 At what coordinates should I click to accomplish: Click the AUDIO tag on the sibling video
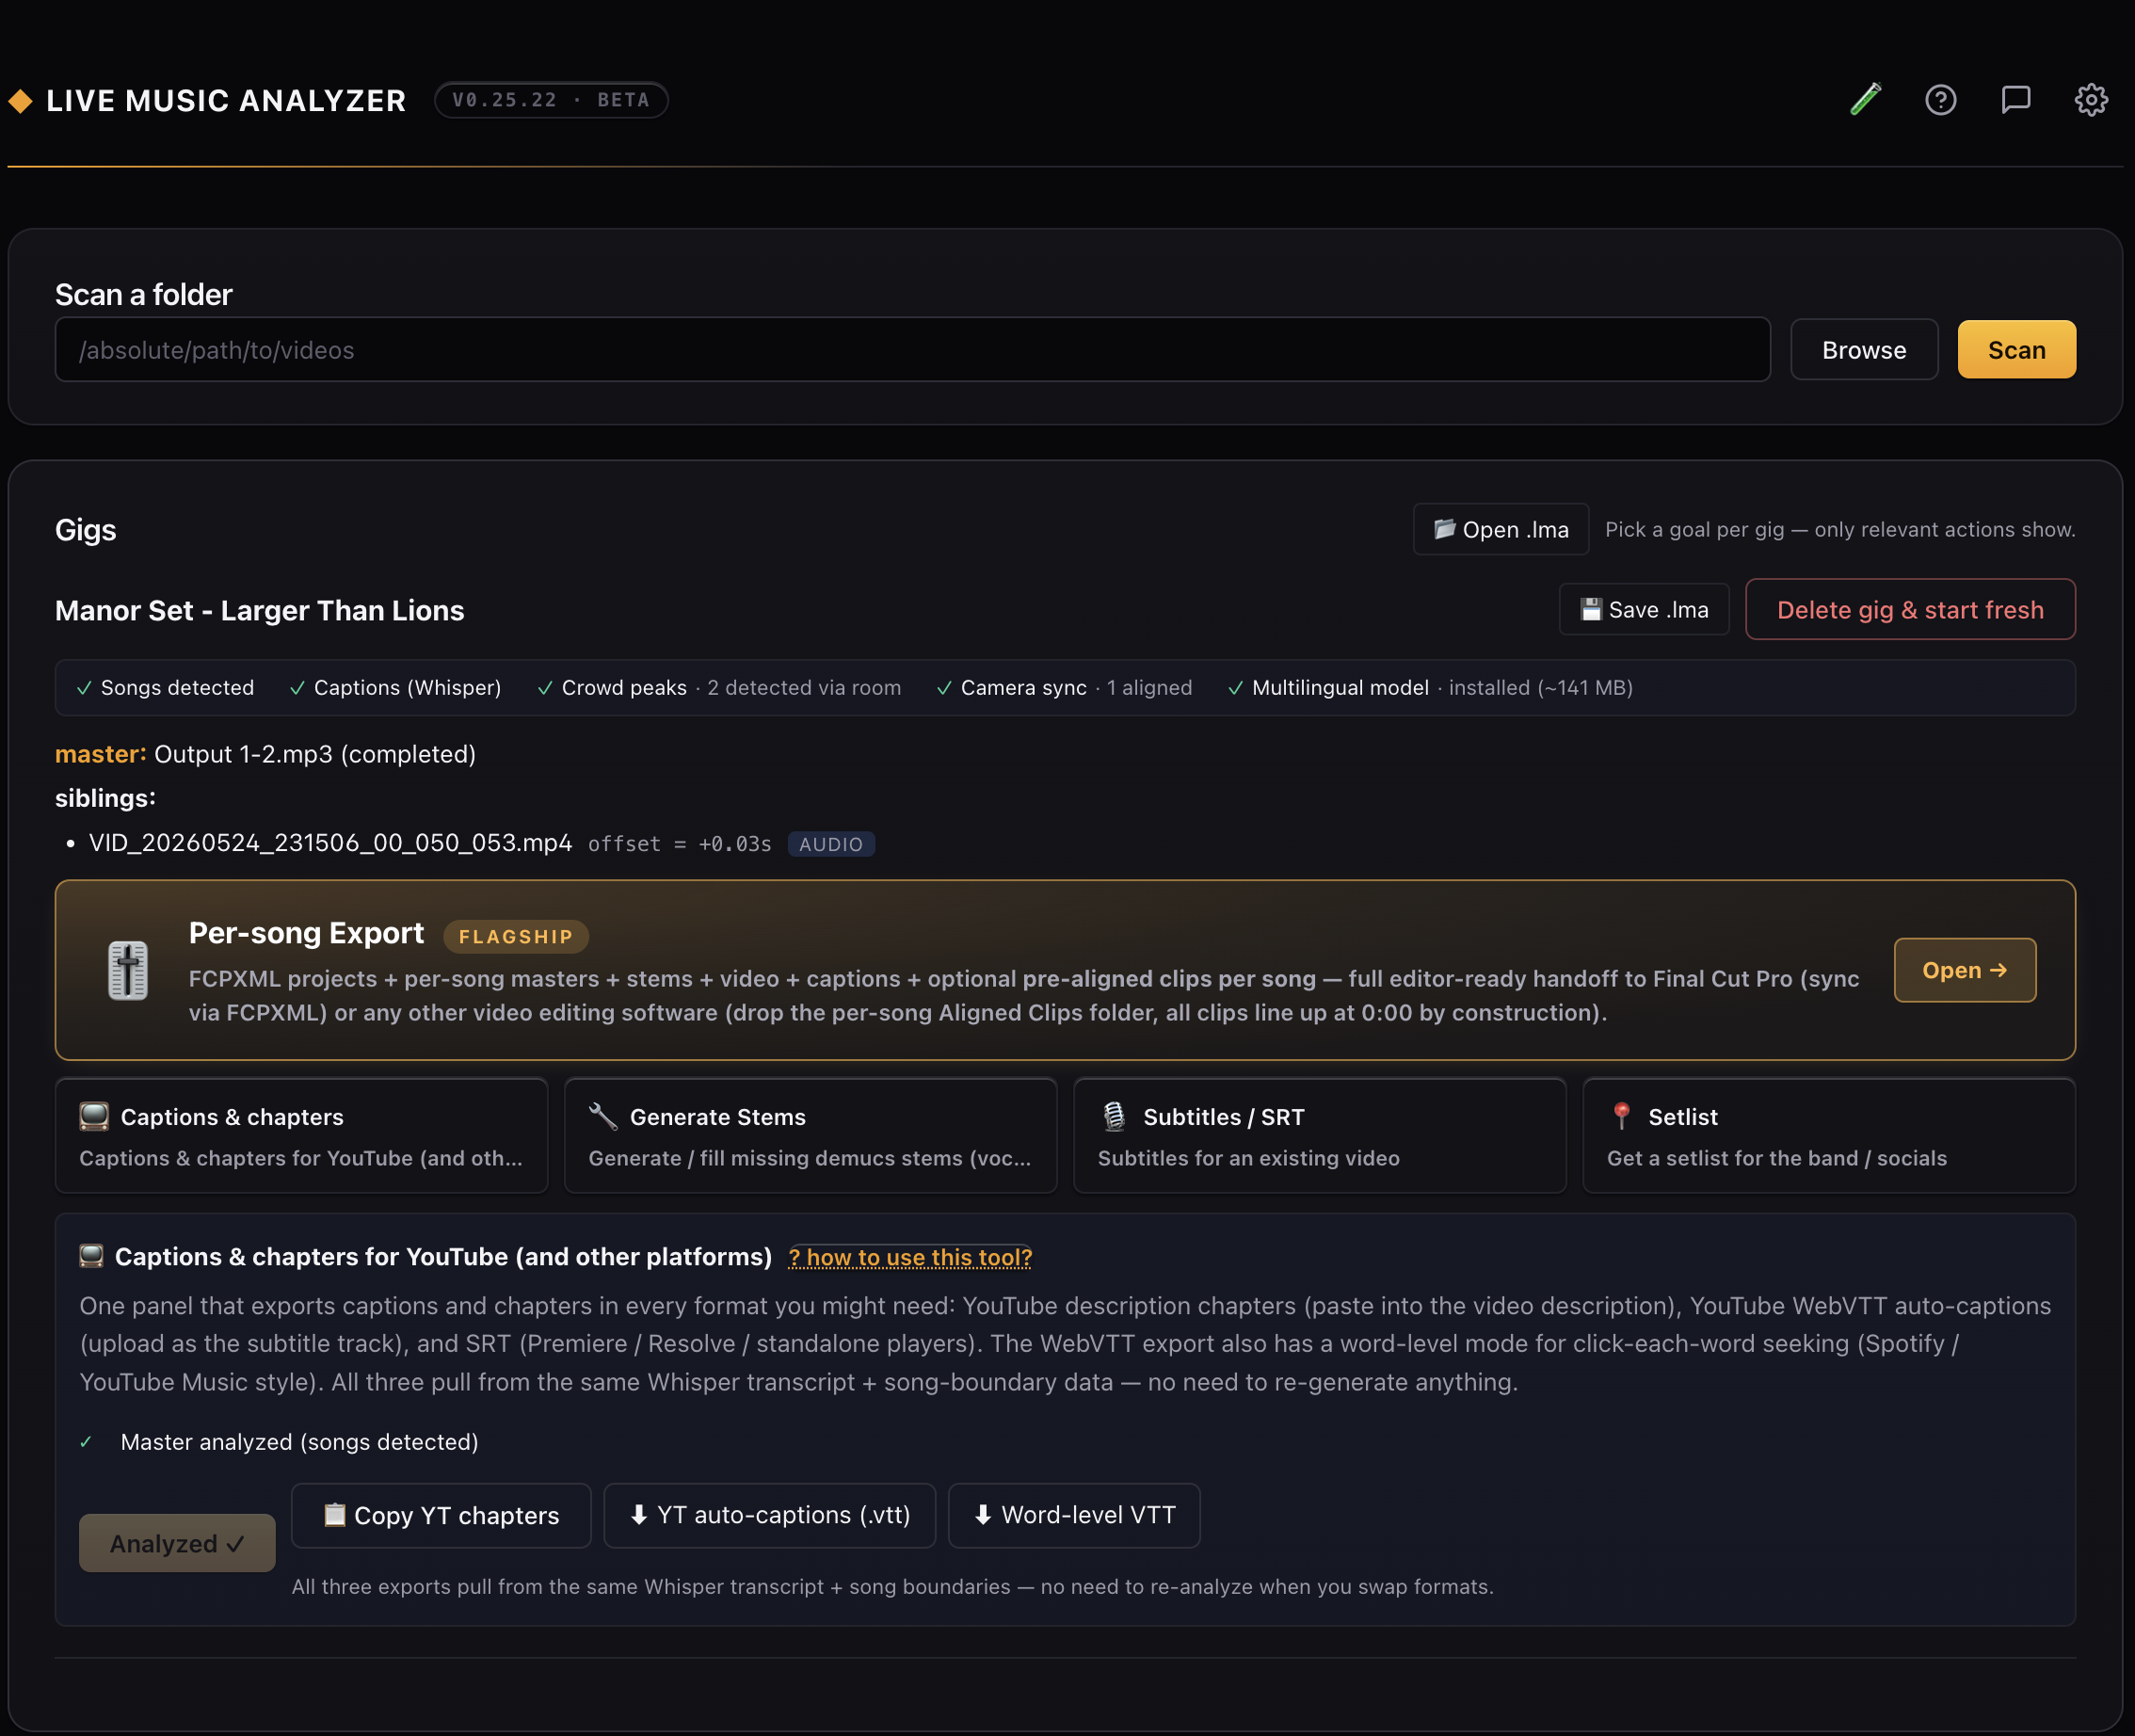830,844
